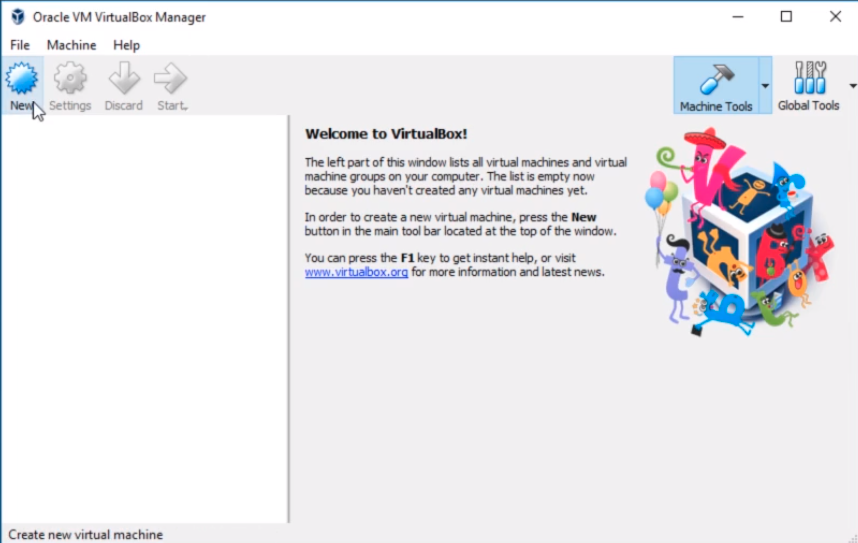Open the Help menu
858x543 pixels.
tap(127, 45)
